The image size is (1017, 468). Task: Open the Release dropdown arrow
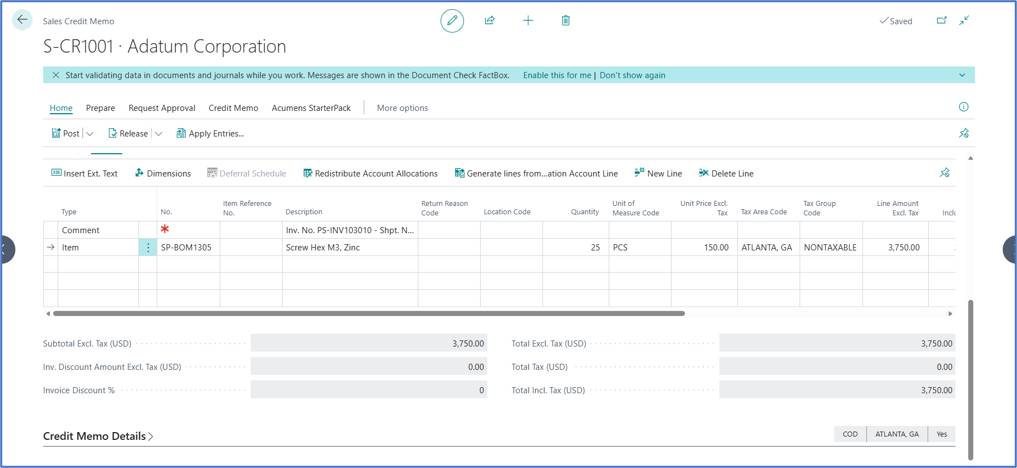tap(158, 134)
